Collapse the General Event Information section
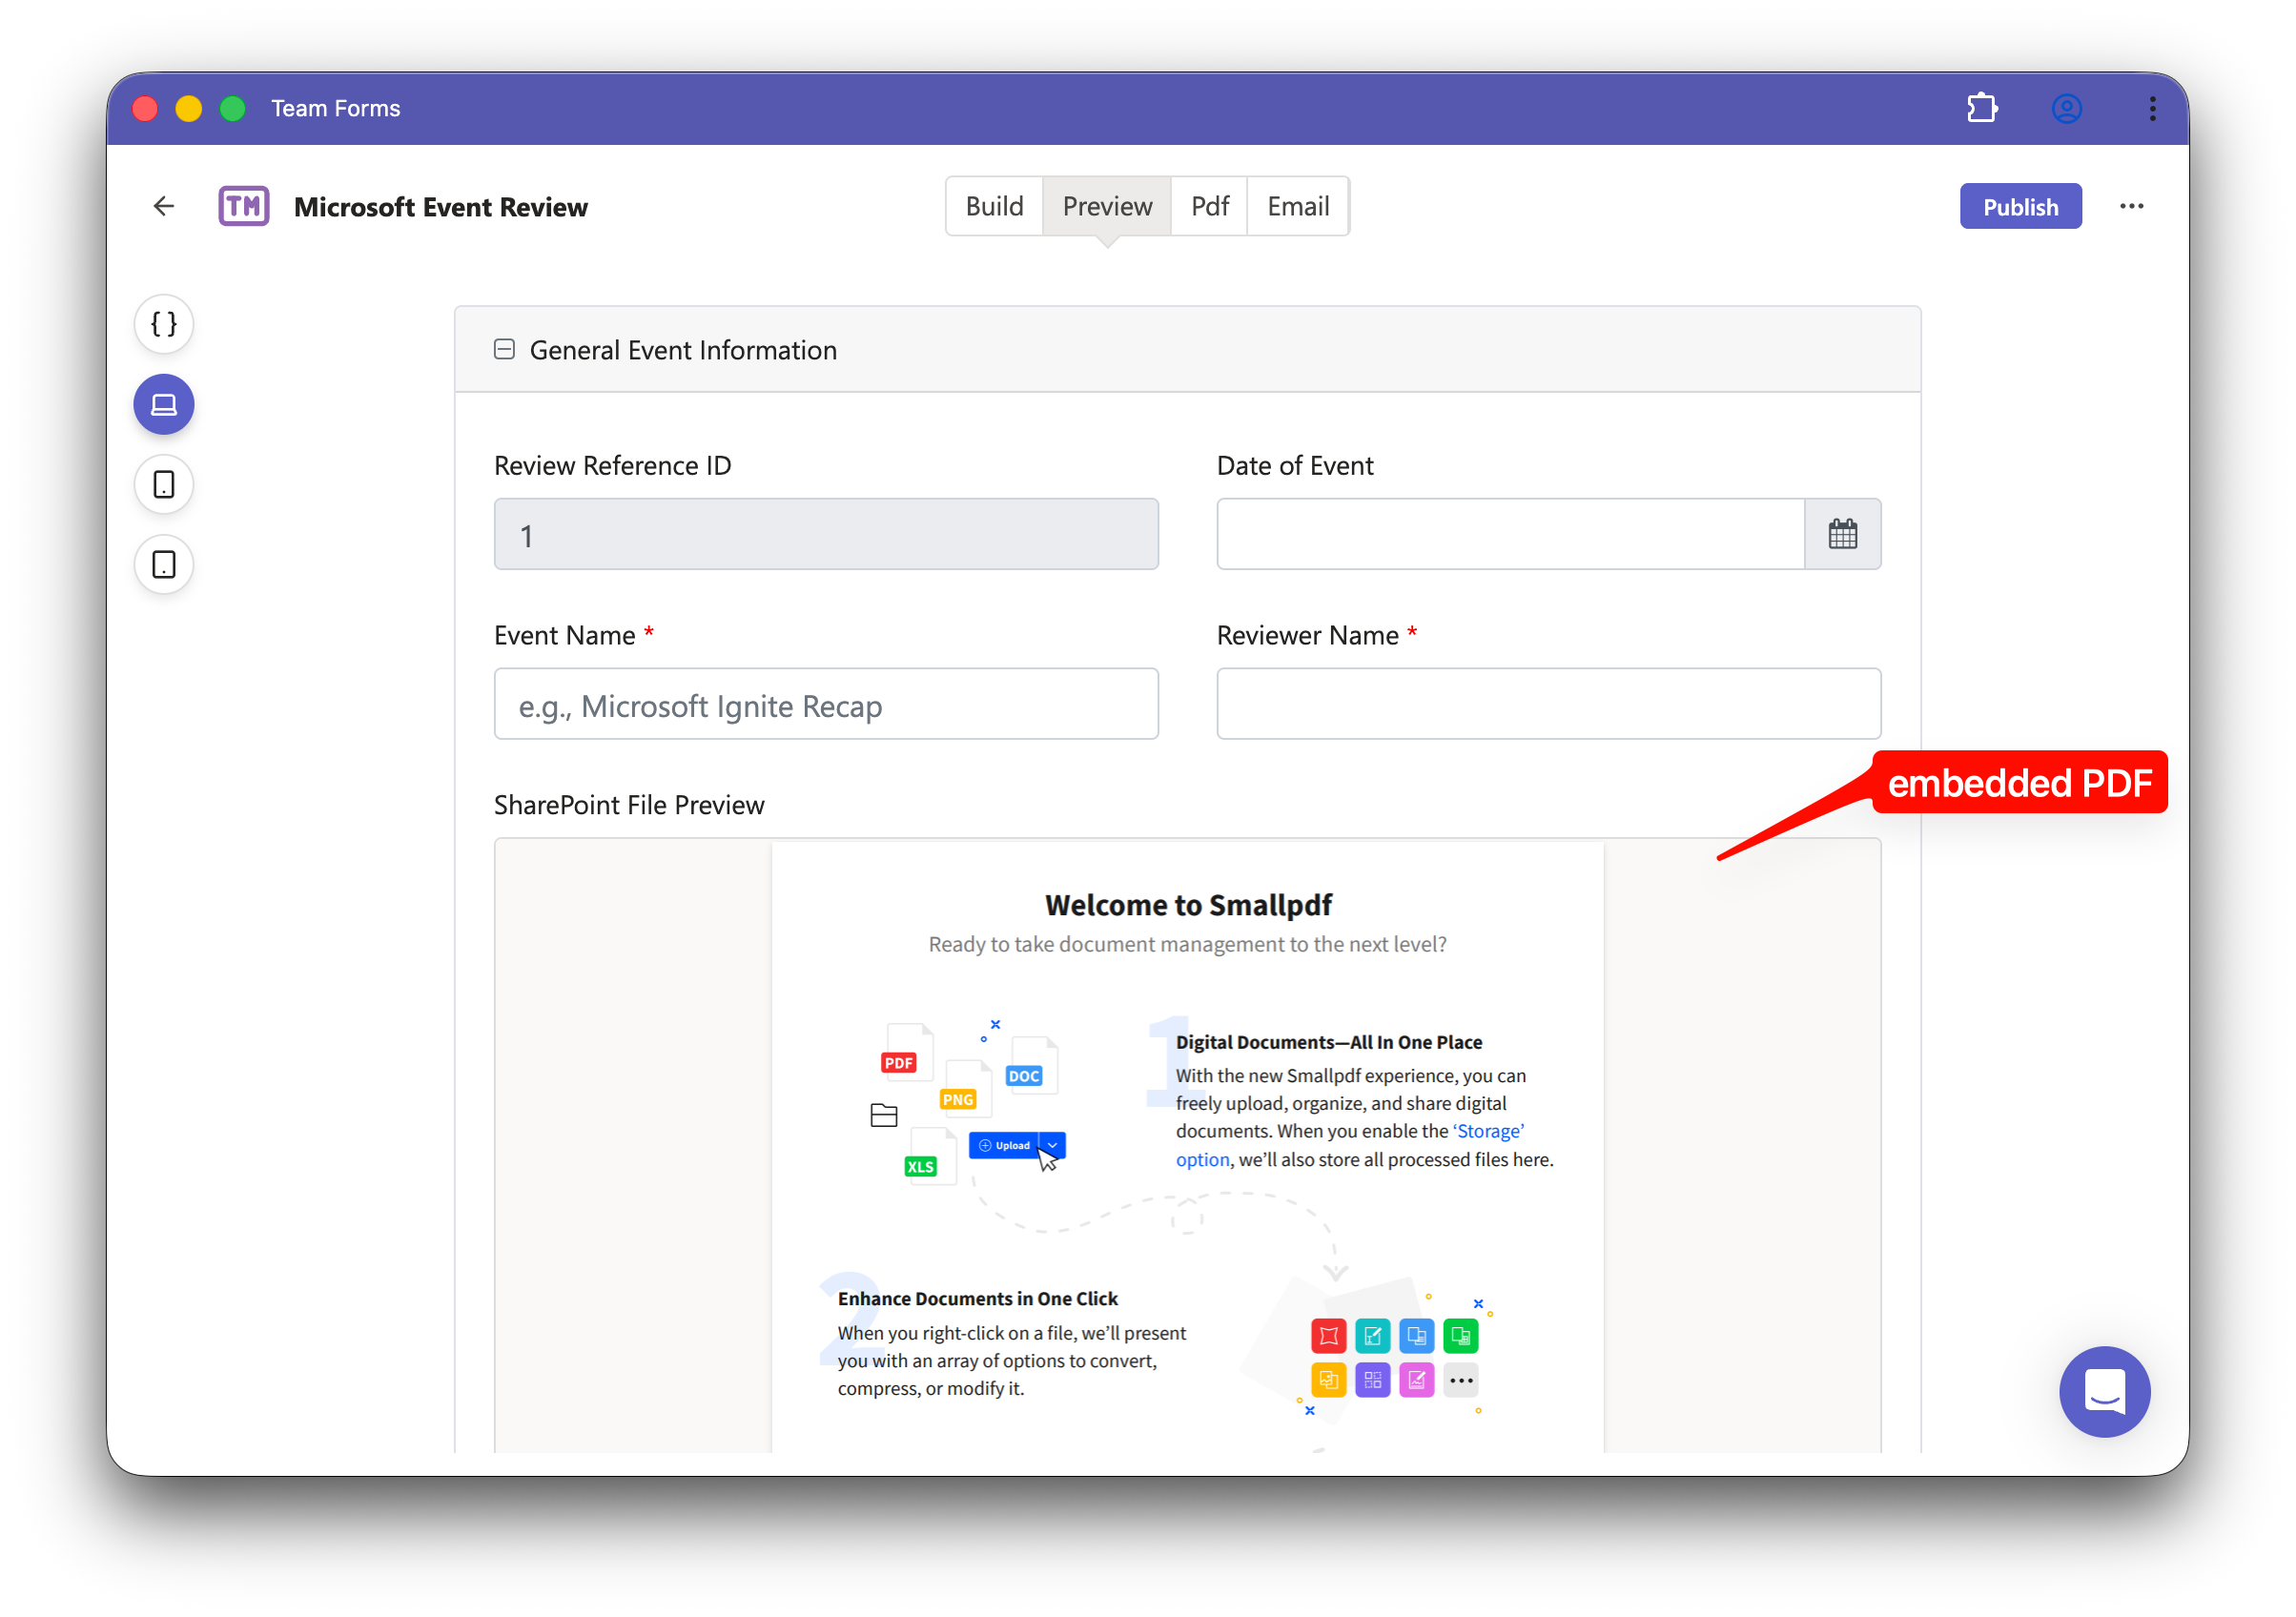 (504, 350)
